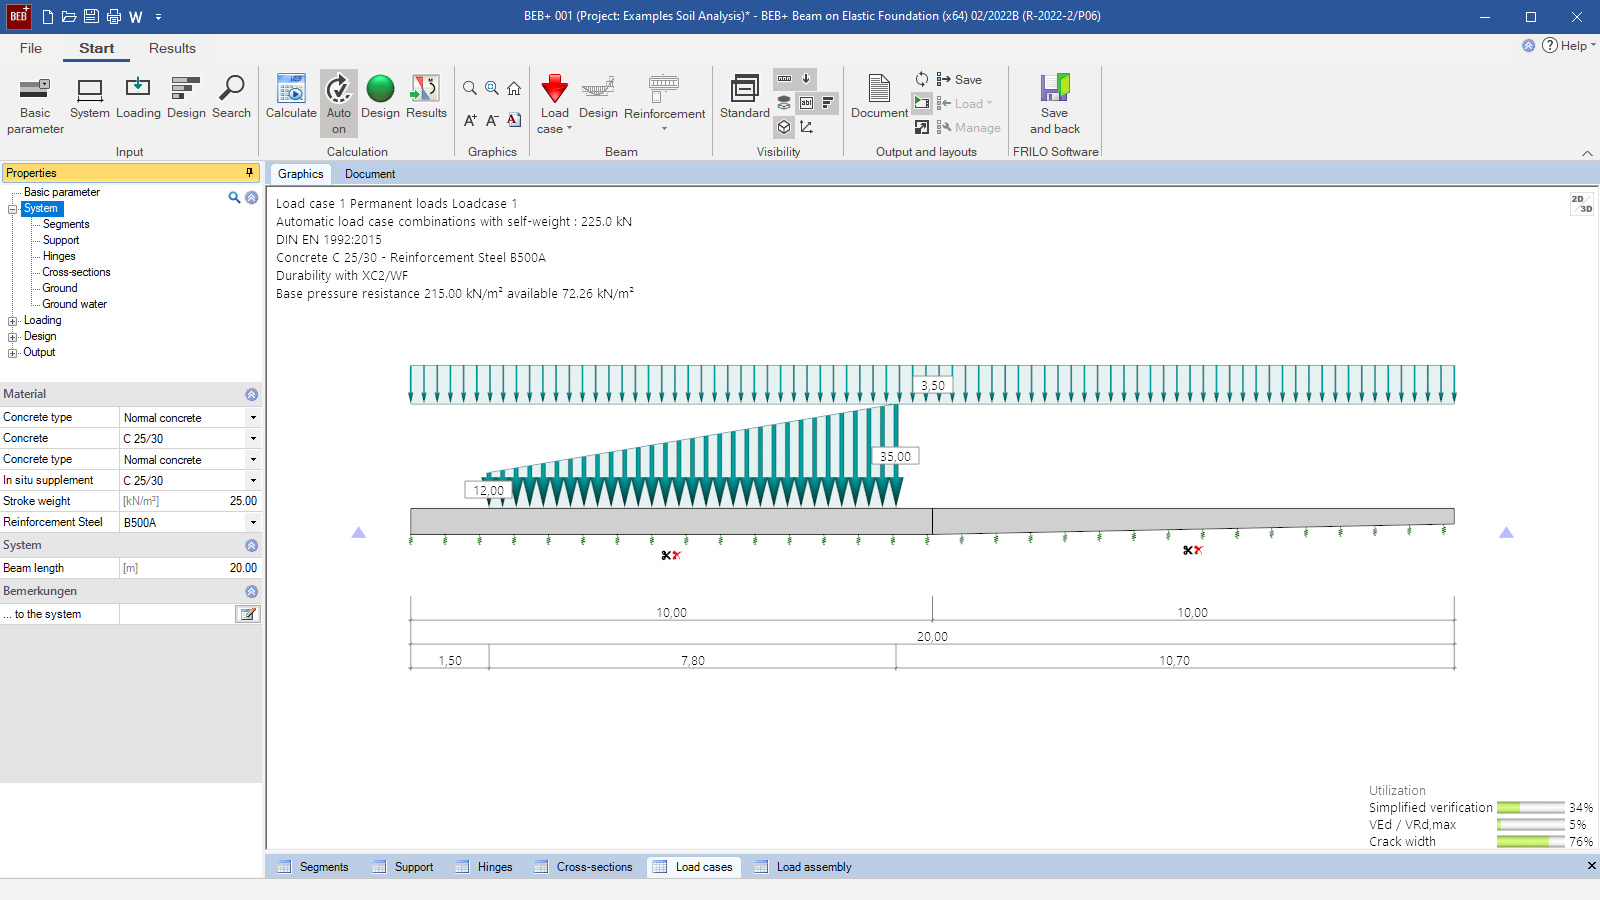Click the zoom magnifier graphics icon
The width and height of the screenshot is (1600, 900).
coord(470,88)
